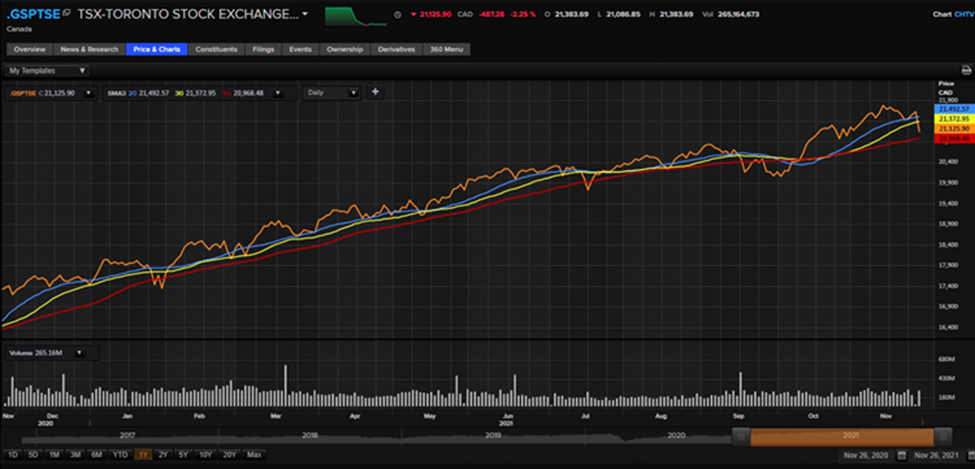Open the Constituents tab
Image resolution: width=975 pixels, height=469 pixels.
click(216, 49)
